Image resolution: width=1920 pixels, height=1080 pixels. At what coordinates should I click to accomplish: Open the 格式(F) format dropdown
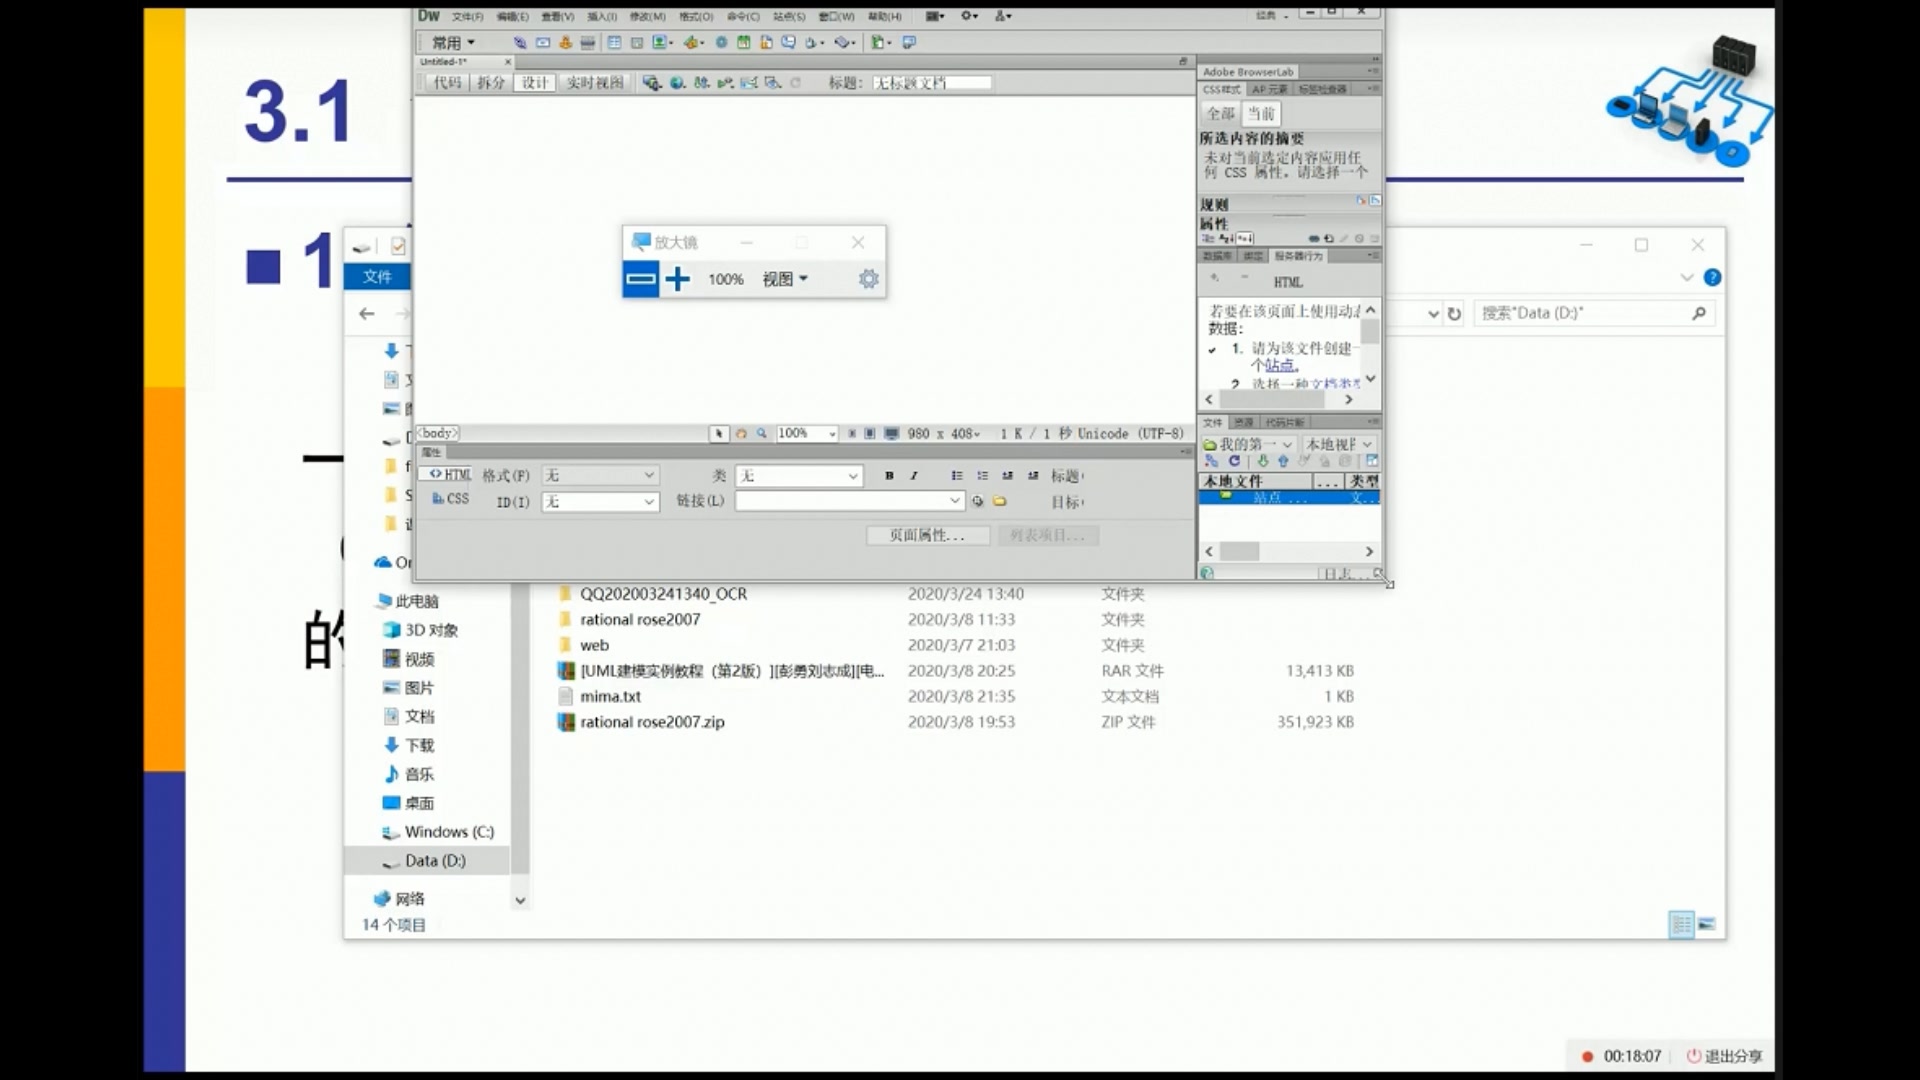click(x=600, y=476)
